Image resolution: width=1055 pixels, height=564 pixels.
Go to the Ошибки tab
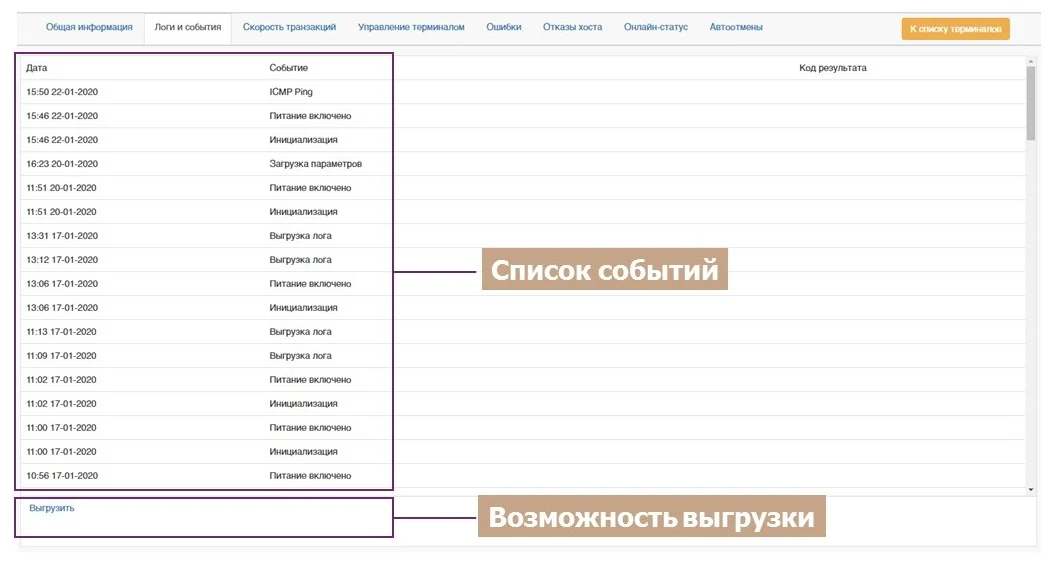coord(504,28)
